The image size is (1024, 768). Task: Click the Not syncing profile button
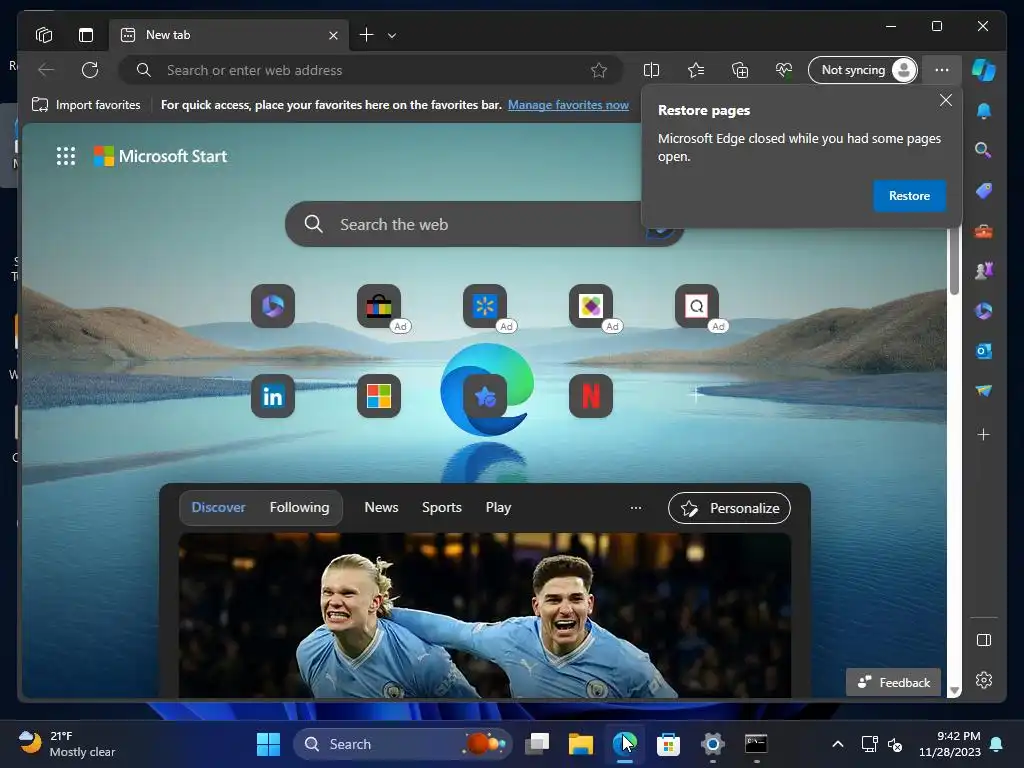863,70
